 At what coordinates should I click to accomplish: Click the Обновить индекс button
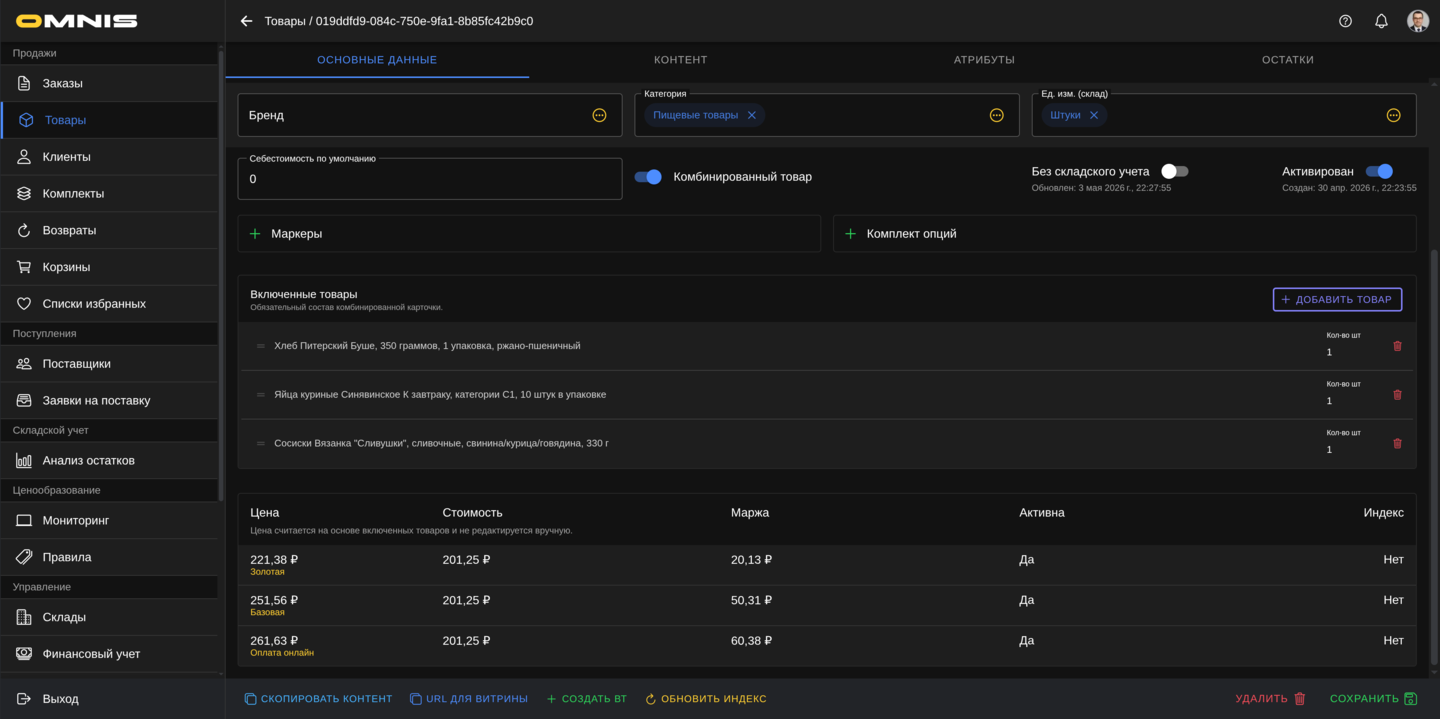tap(705, 699)
